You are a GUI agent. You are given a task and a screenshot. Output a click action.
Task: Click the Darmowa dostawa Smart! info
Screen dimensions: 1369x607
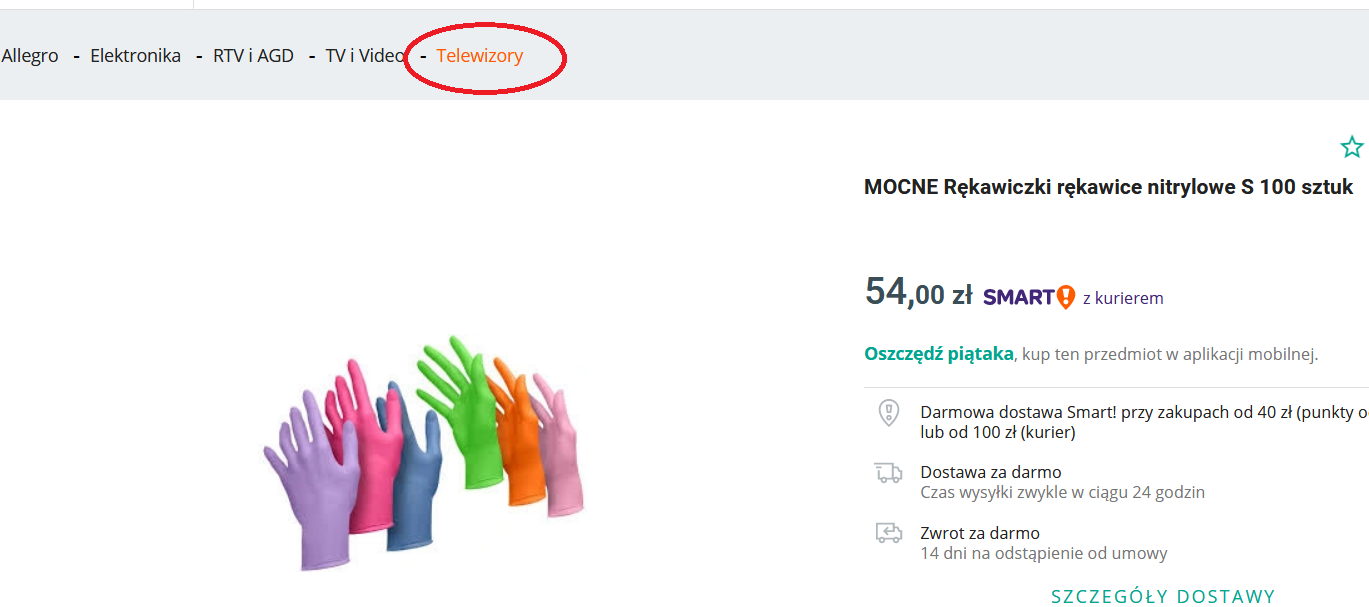click(1144, 422)
